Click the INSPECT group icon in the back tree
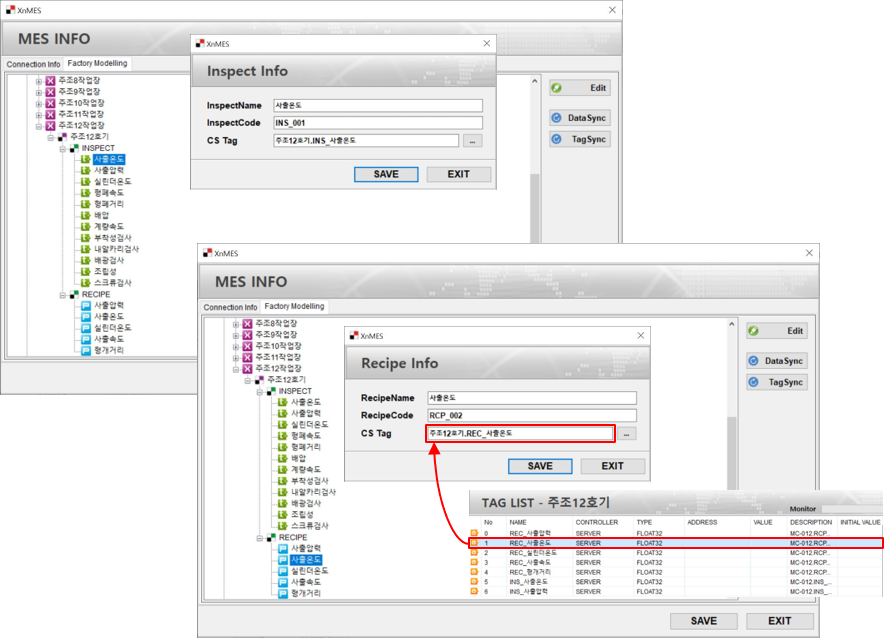Viewport: 884px width, 638px height. coord(74,148)
